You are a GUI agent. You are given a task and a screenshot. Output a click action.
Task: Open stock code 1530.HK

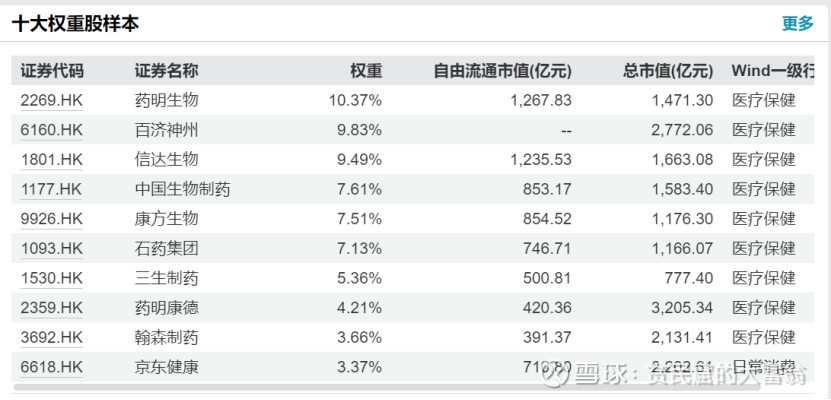(x=51, y=278)
